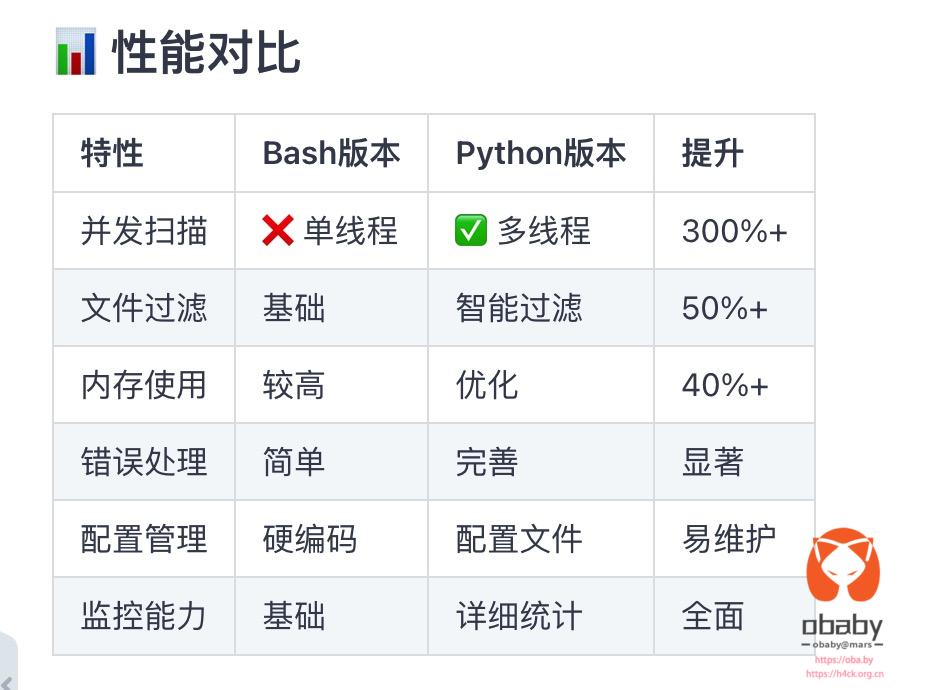
Task: Click the 300%+ improvement cell
Action: tap(734, 231)
